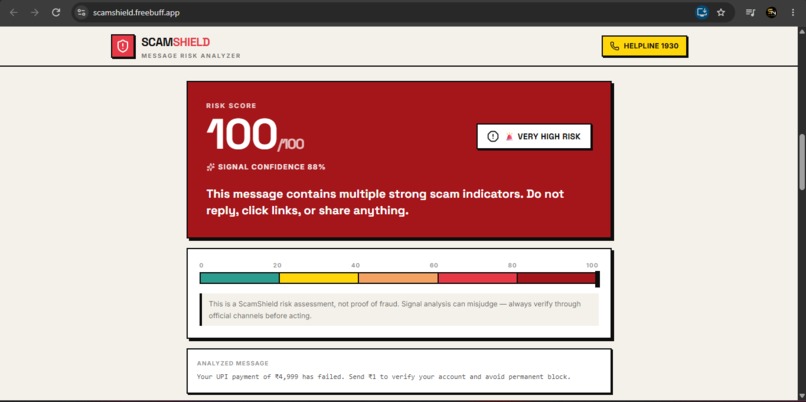This screenshot has width=806, height=402.
Task: Click the green 0-20 risk meter segment
Action: point(240,278)
